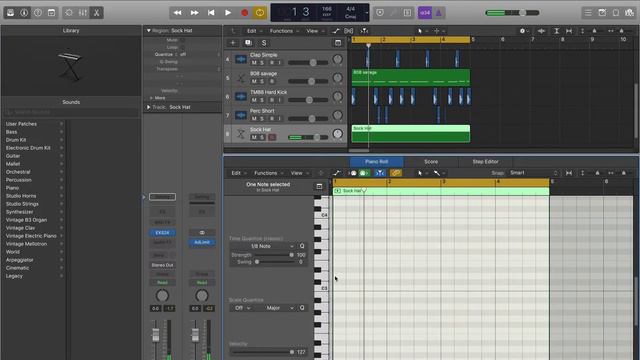Screen dimensions: 640x360
Task: Select the 808 savage green region
Action: coord(411,78)
